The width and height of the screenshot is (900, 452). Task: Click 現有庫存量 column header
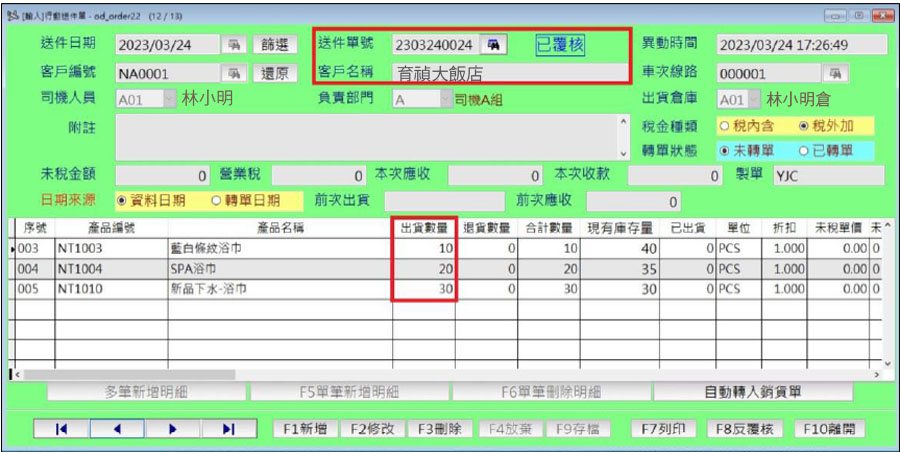[619, 228]
